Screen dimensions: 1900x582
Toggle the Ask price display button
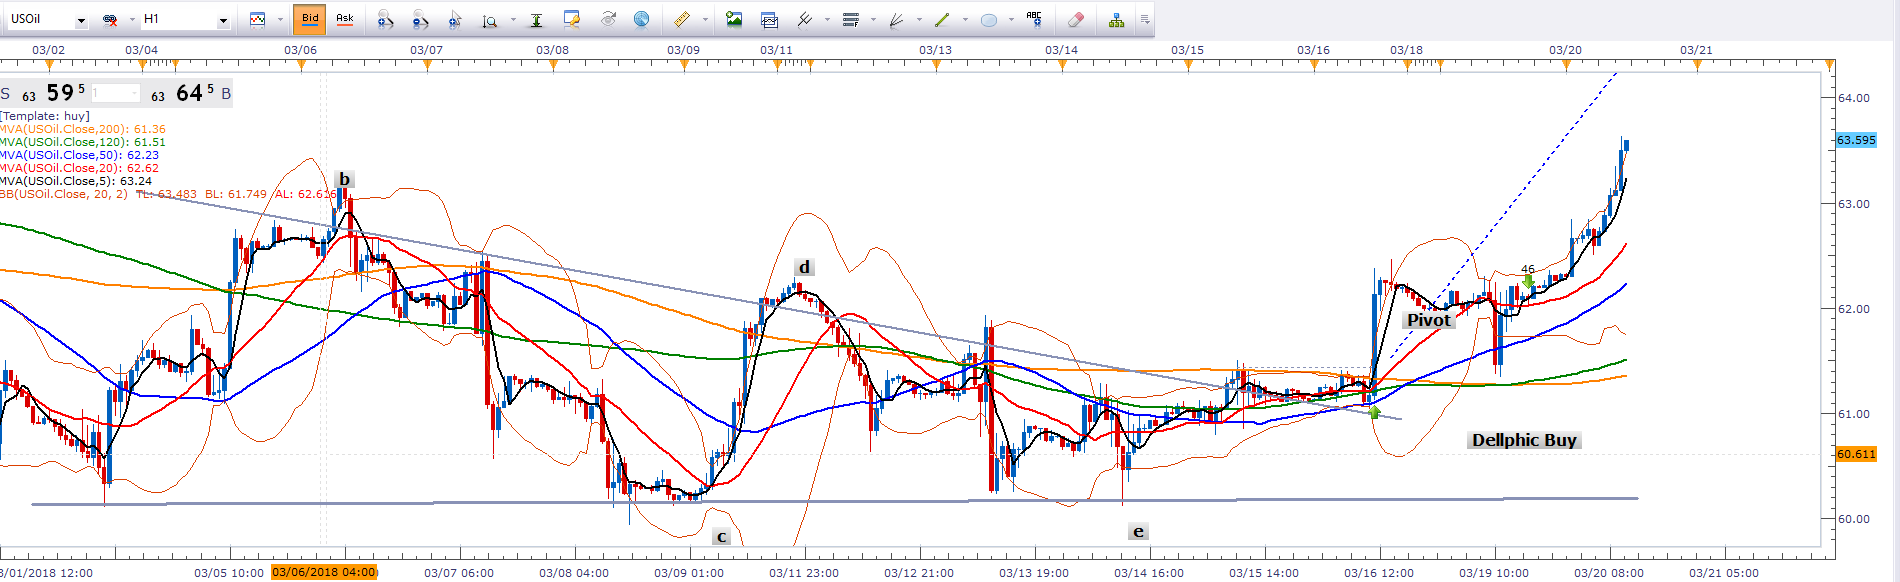point(345,19)
